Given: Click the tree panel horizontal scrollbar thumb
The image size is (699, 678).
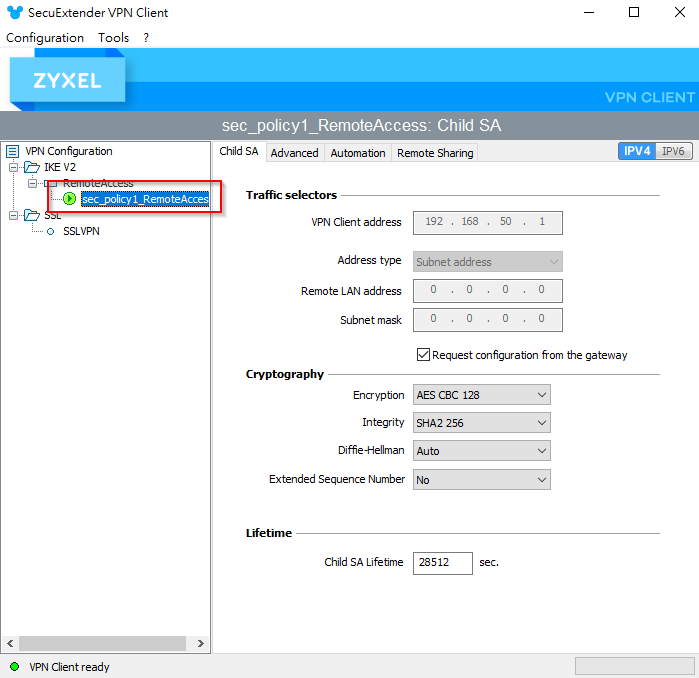Looking at the screenshot, I should [x=103, y=643].
